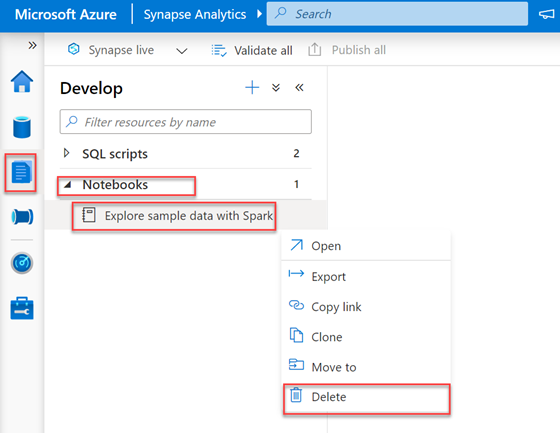Click Publish all button

click(x=347, y=50)
